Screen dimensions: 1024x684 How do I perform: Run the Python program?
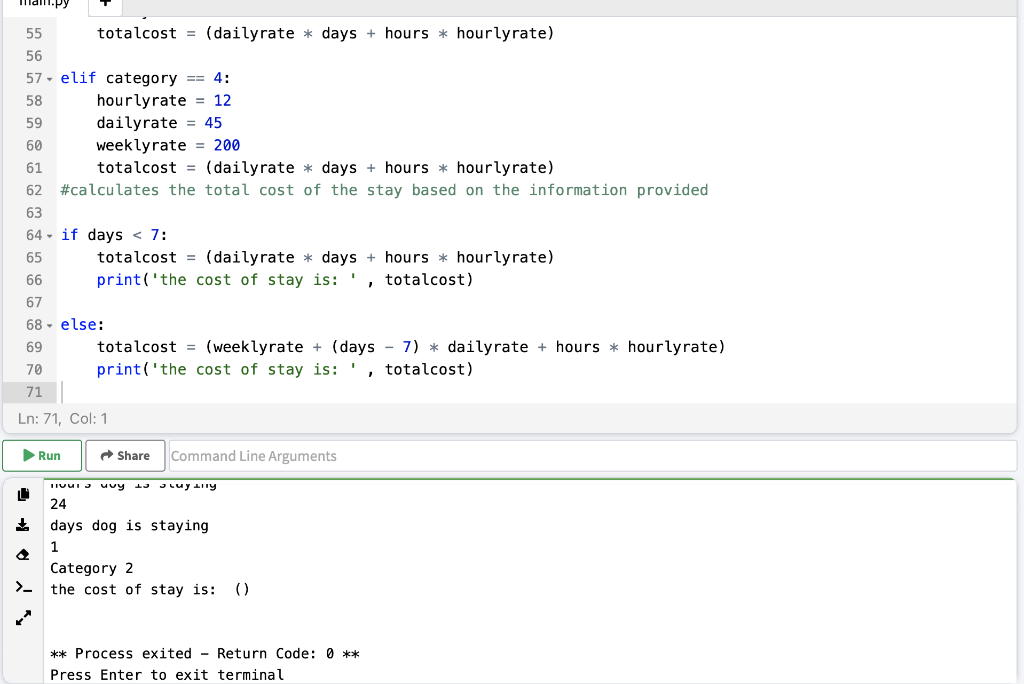click(x=42, y=455)
